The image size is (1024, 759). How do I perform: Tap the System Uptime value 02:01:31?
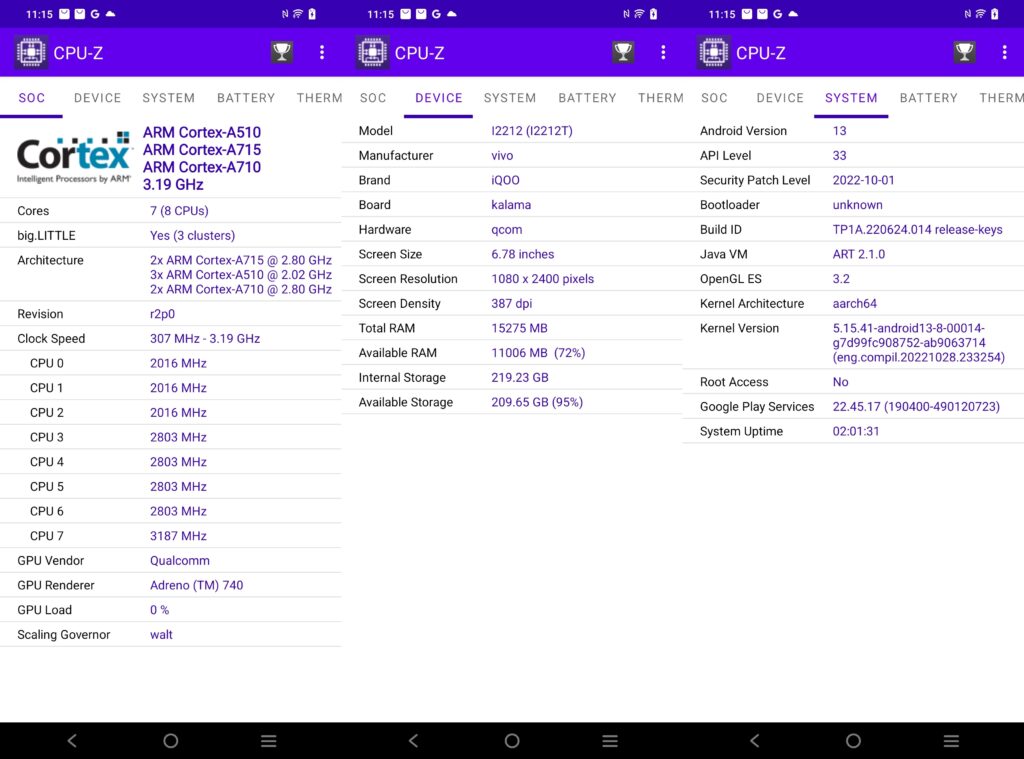[856, 432]
